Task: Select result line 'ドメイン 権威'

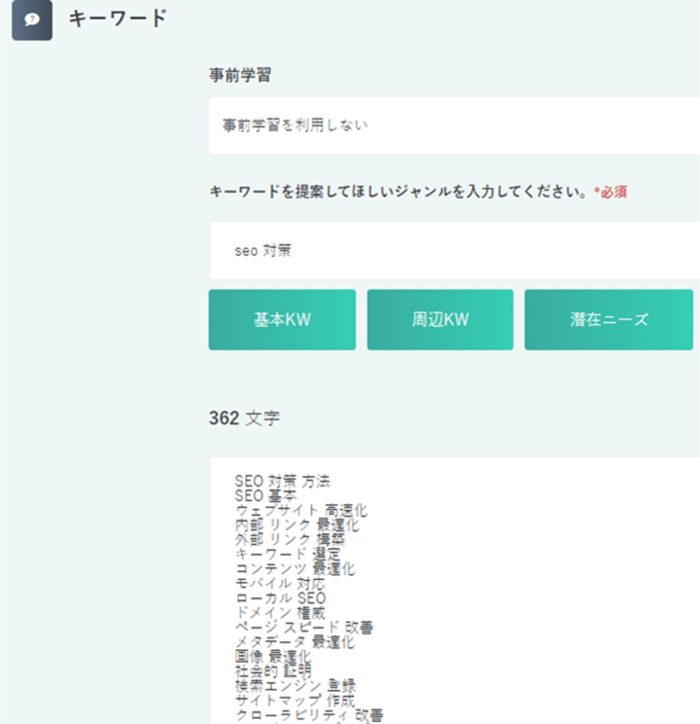Action: [280, 613]
